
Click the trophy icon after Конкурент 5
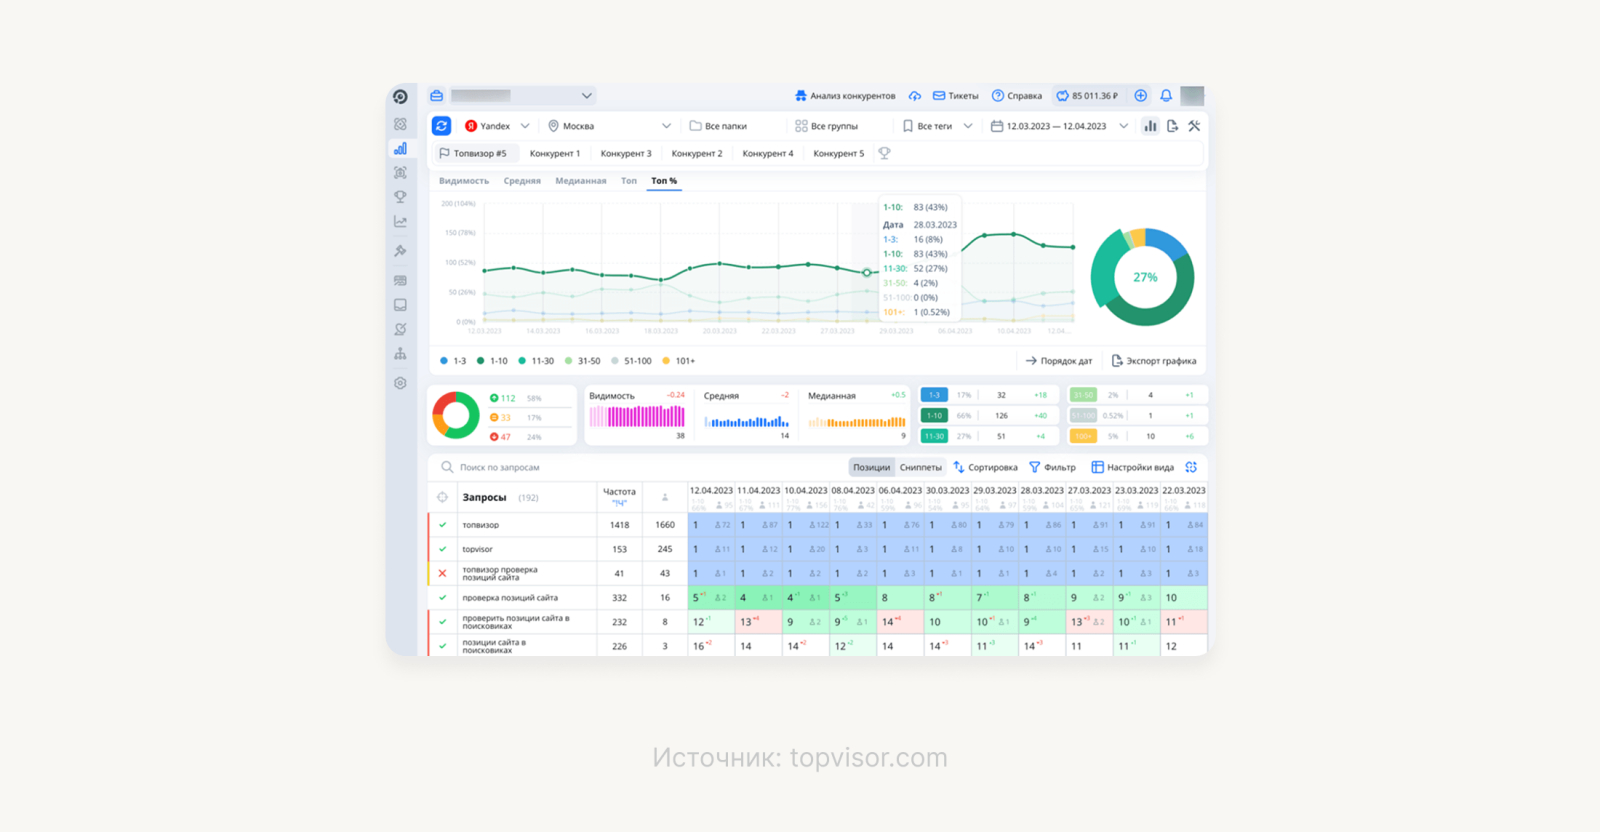884,153
